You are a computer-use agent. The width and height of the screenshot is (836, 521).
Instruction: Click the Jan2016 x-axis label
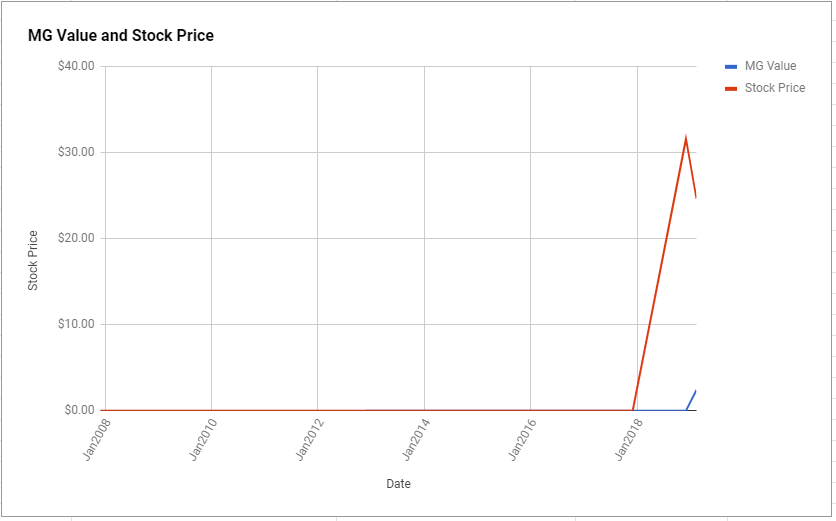pyautogui.click(x=522, y=439)
